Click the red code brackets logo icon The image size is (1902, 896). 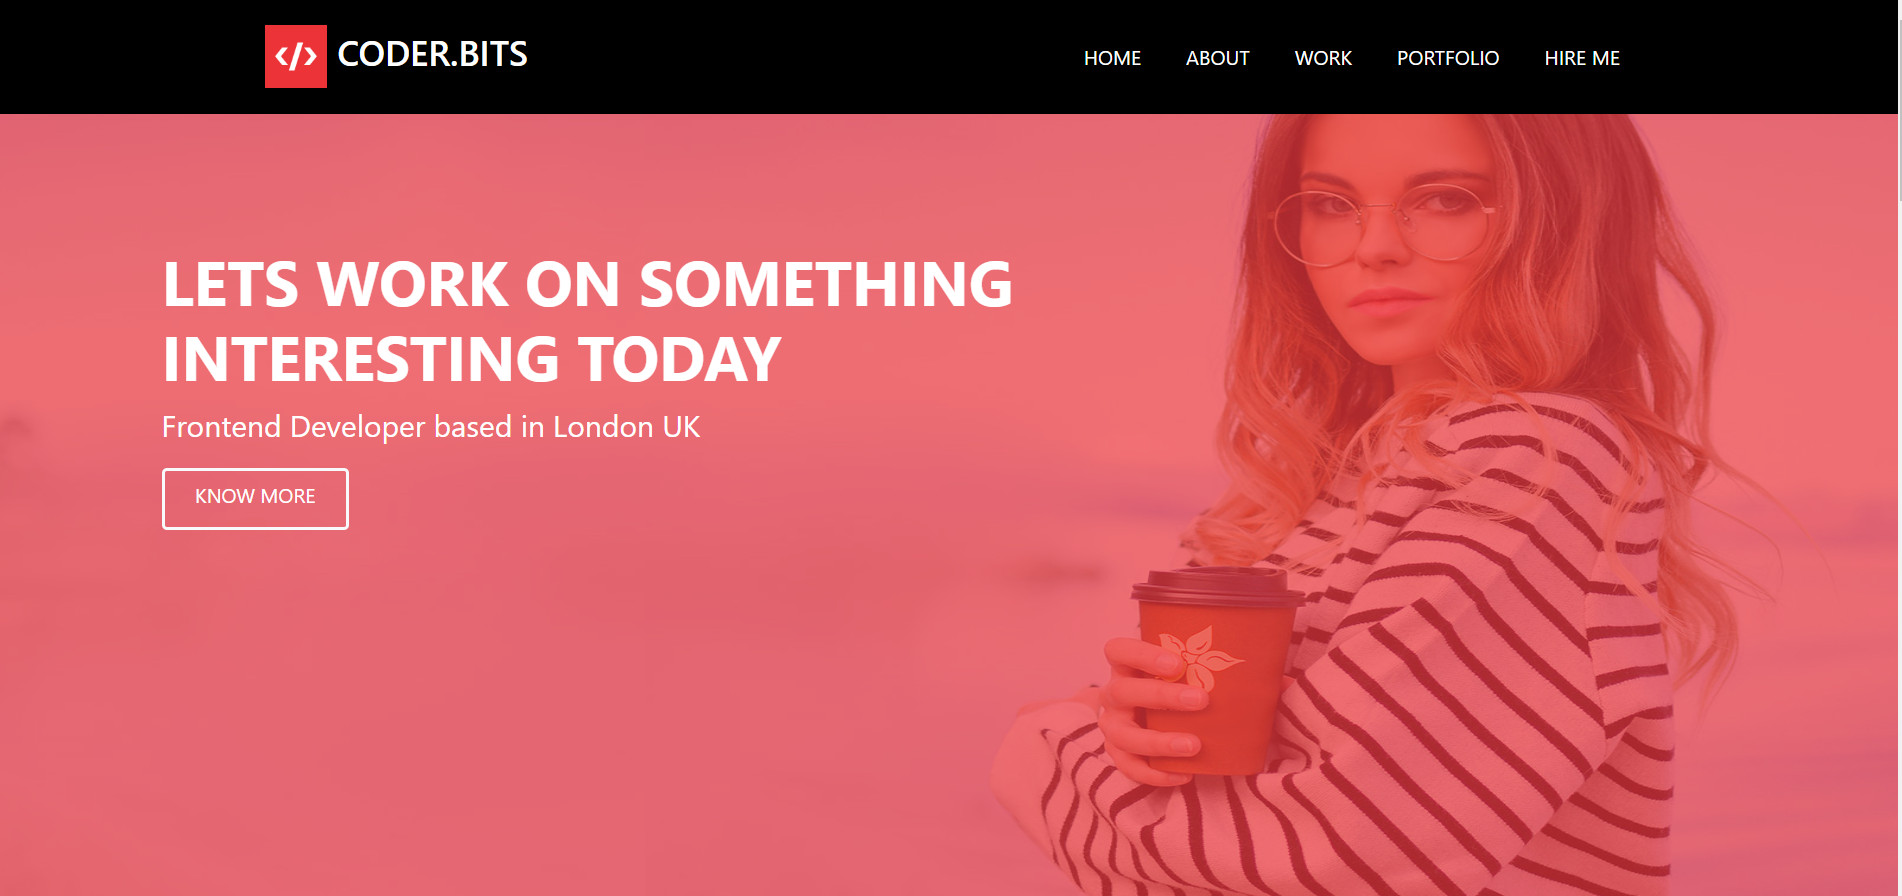(x=296, y=56)
